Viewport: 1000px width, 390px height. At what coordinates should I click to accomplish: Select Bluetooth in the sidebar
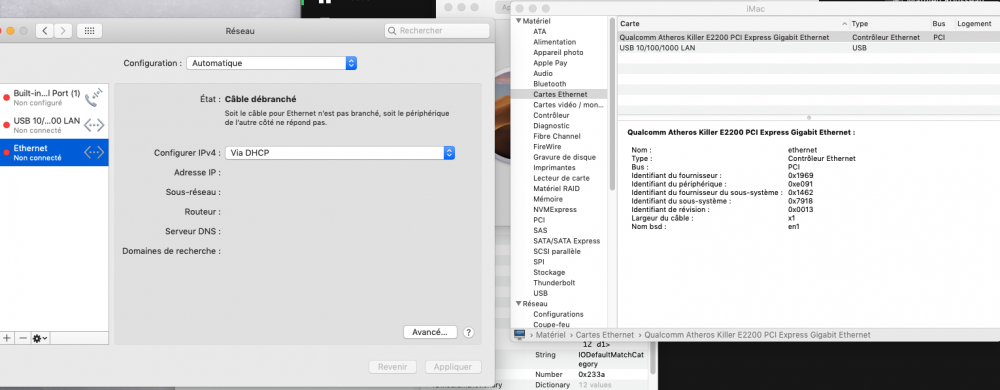[x=549, y=84]
